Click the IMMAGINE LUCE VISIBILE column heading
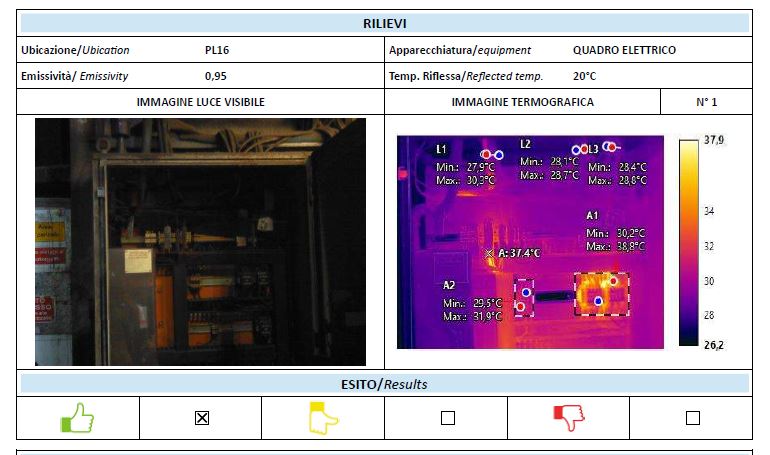 pyautogui.click(x=200, y=102)
